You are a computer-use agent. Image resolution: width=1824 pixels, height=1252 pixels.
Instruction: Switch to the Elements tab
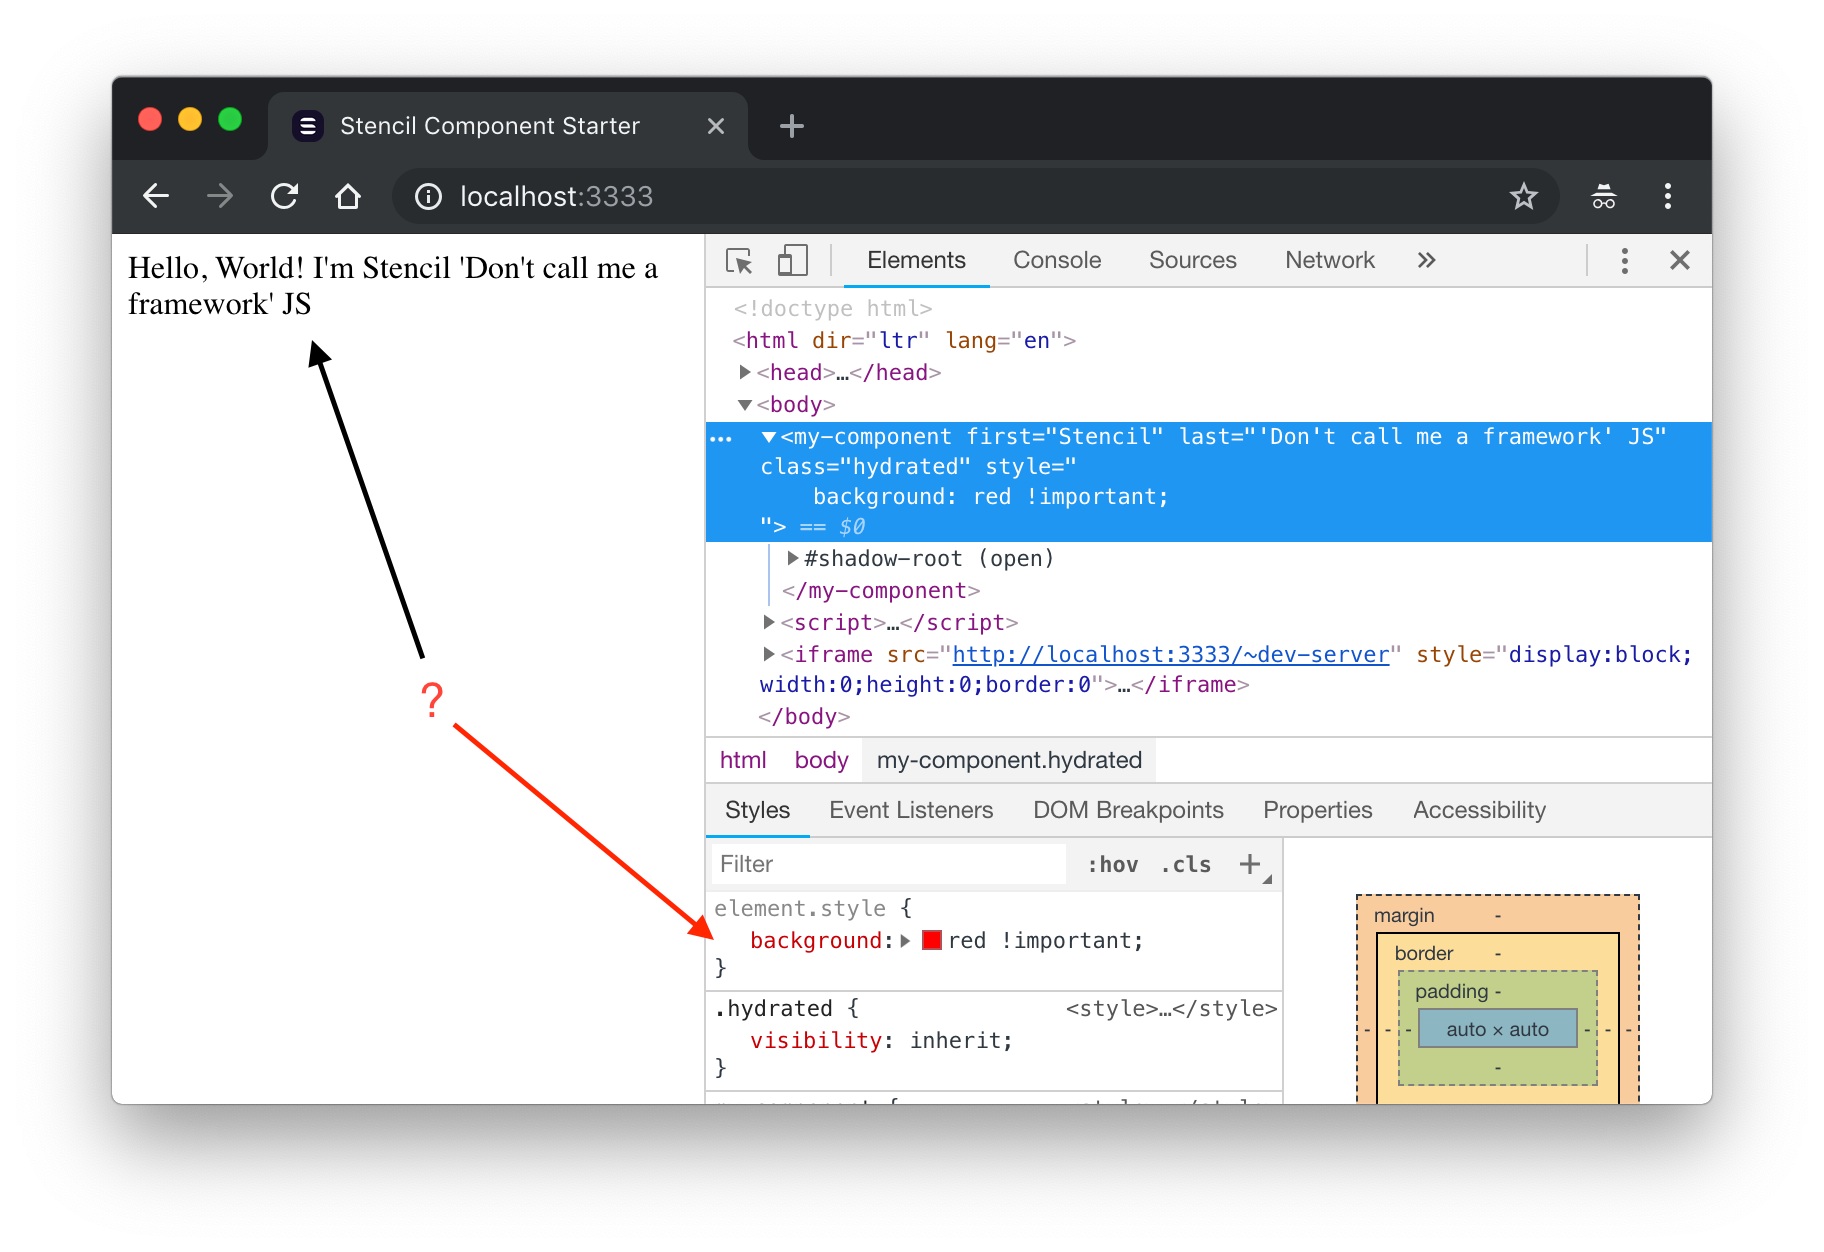(916, 260)
